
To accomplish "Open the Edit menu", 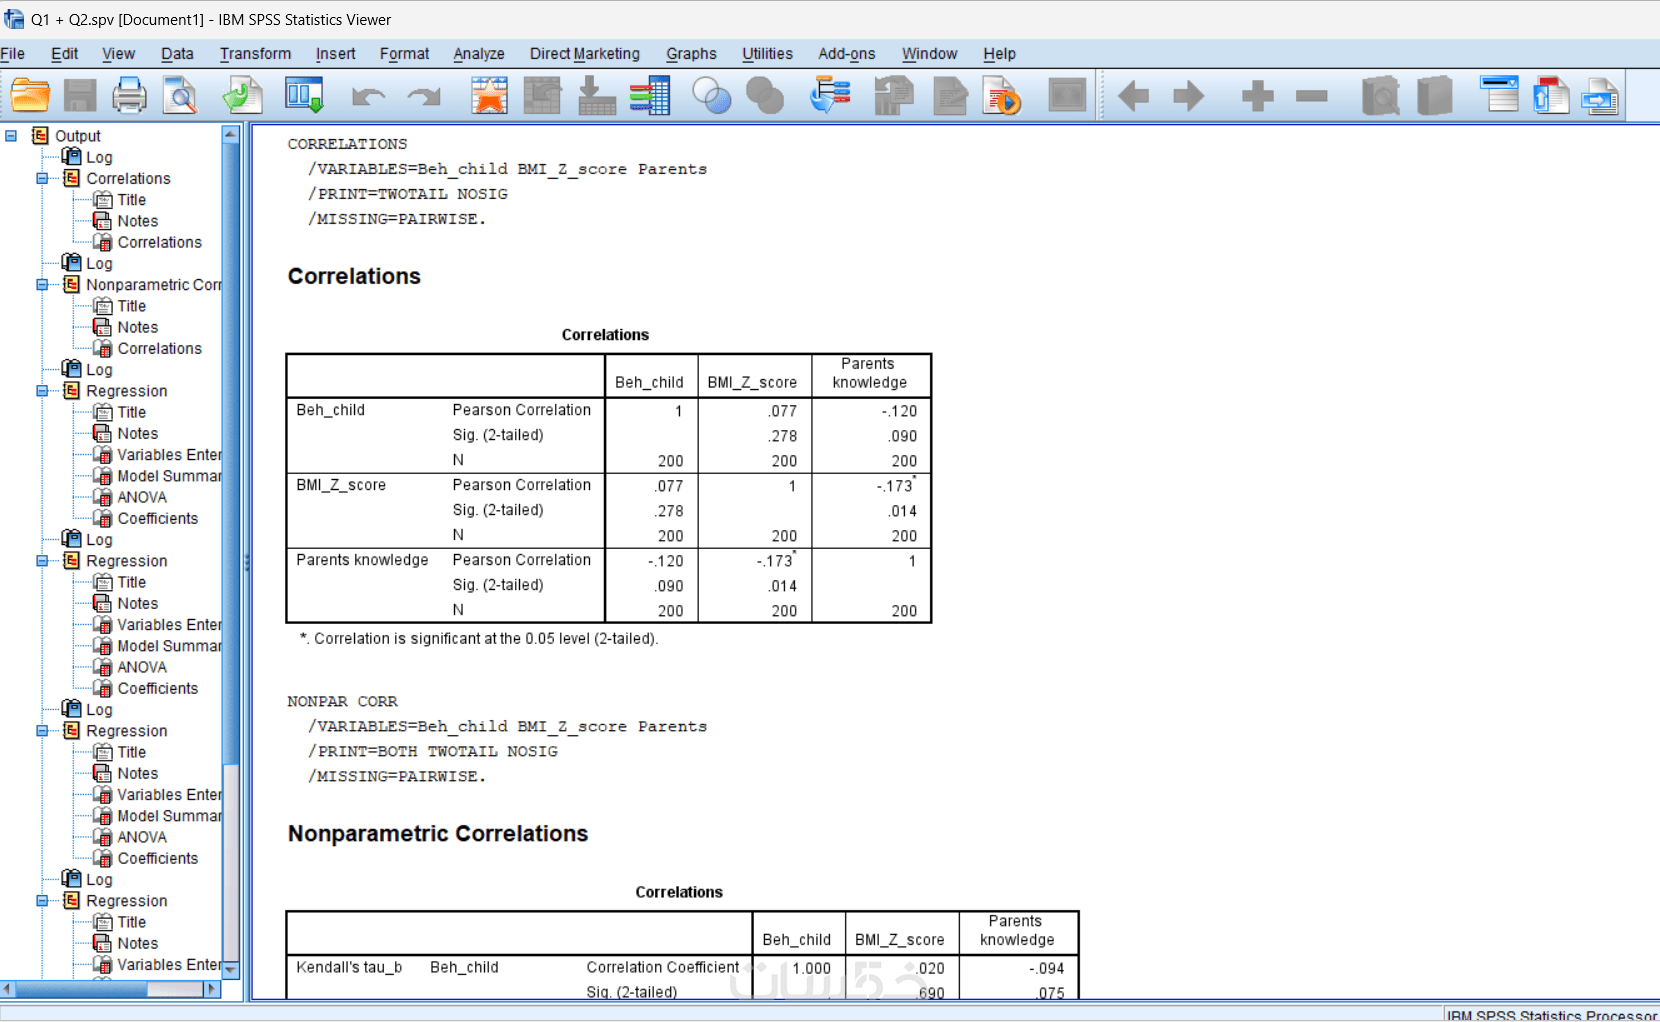I will 65,54.
